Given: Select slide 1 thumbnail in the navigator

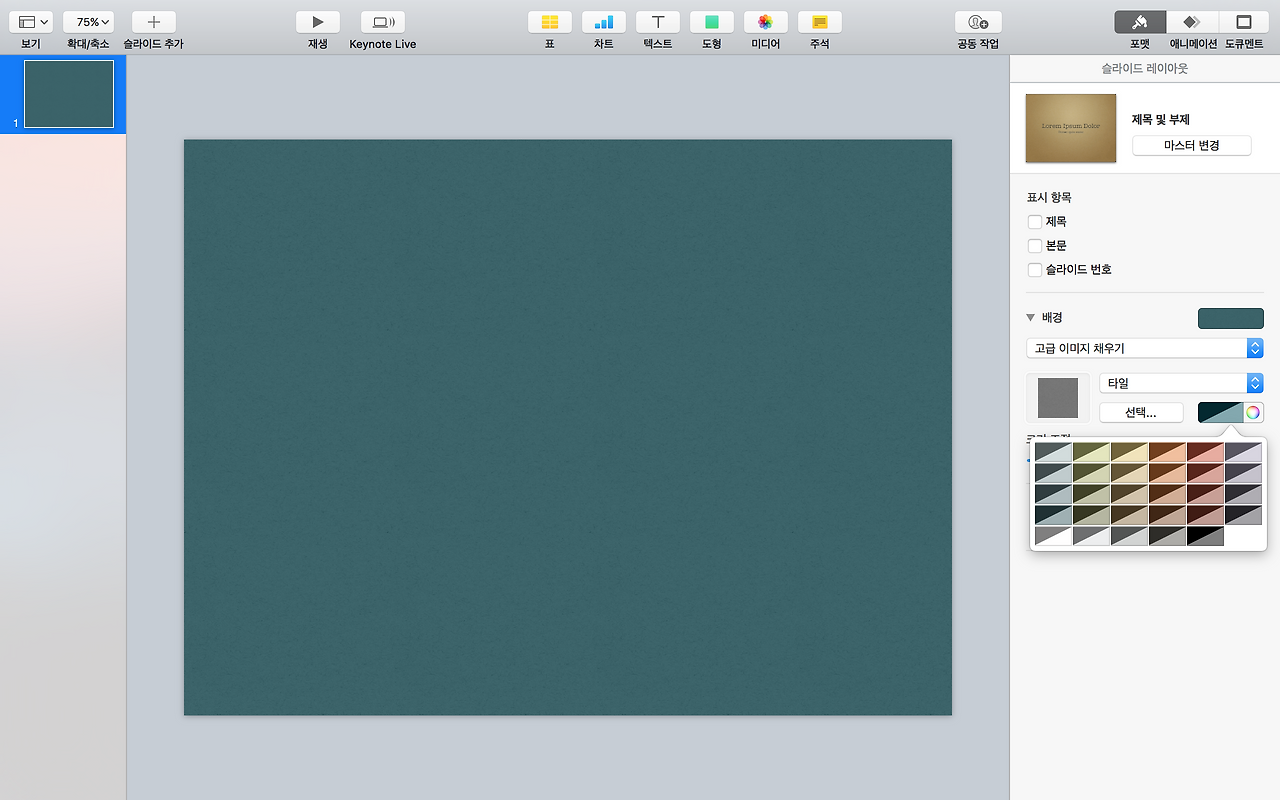Looking at the screenshot, I should [69, 94].
